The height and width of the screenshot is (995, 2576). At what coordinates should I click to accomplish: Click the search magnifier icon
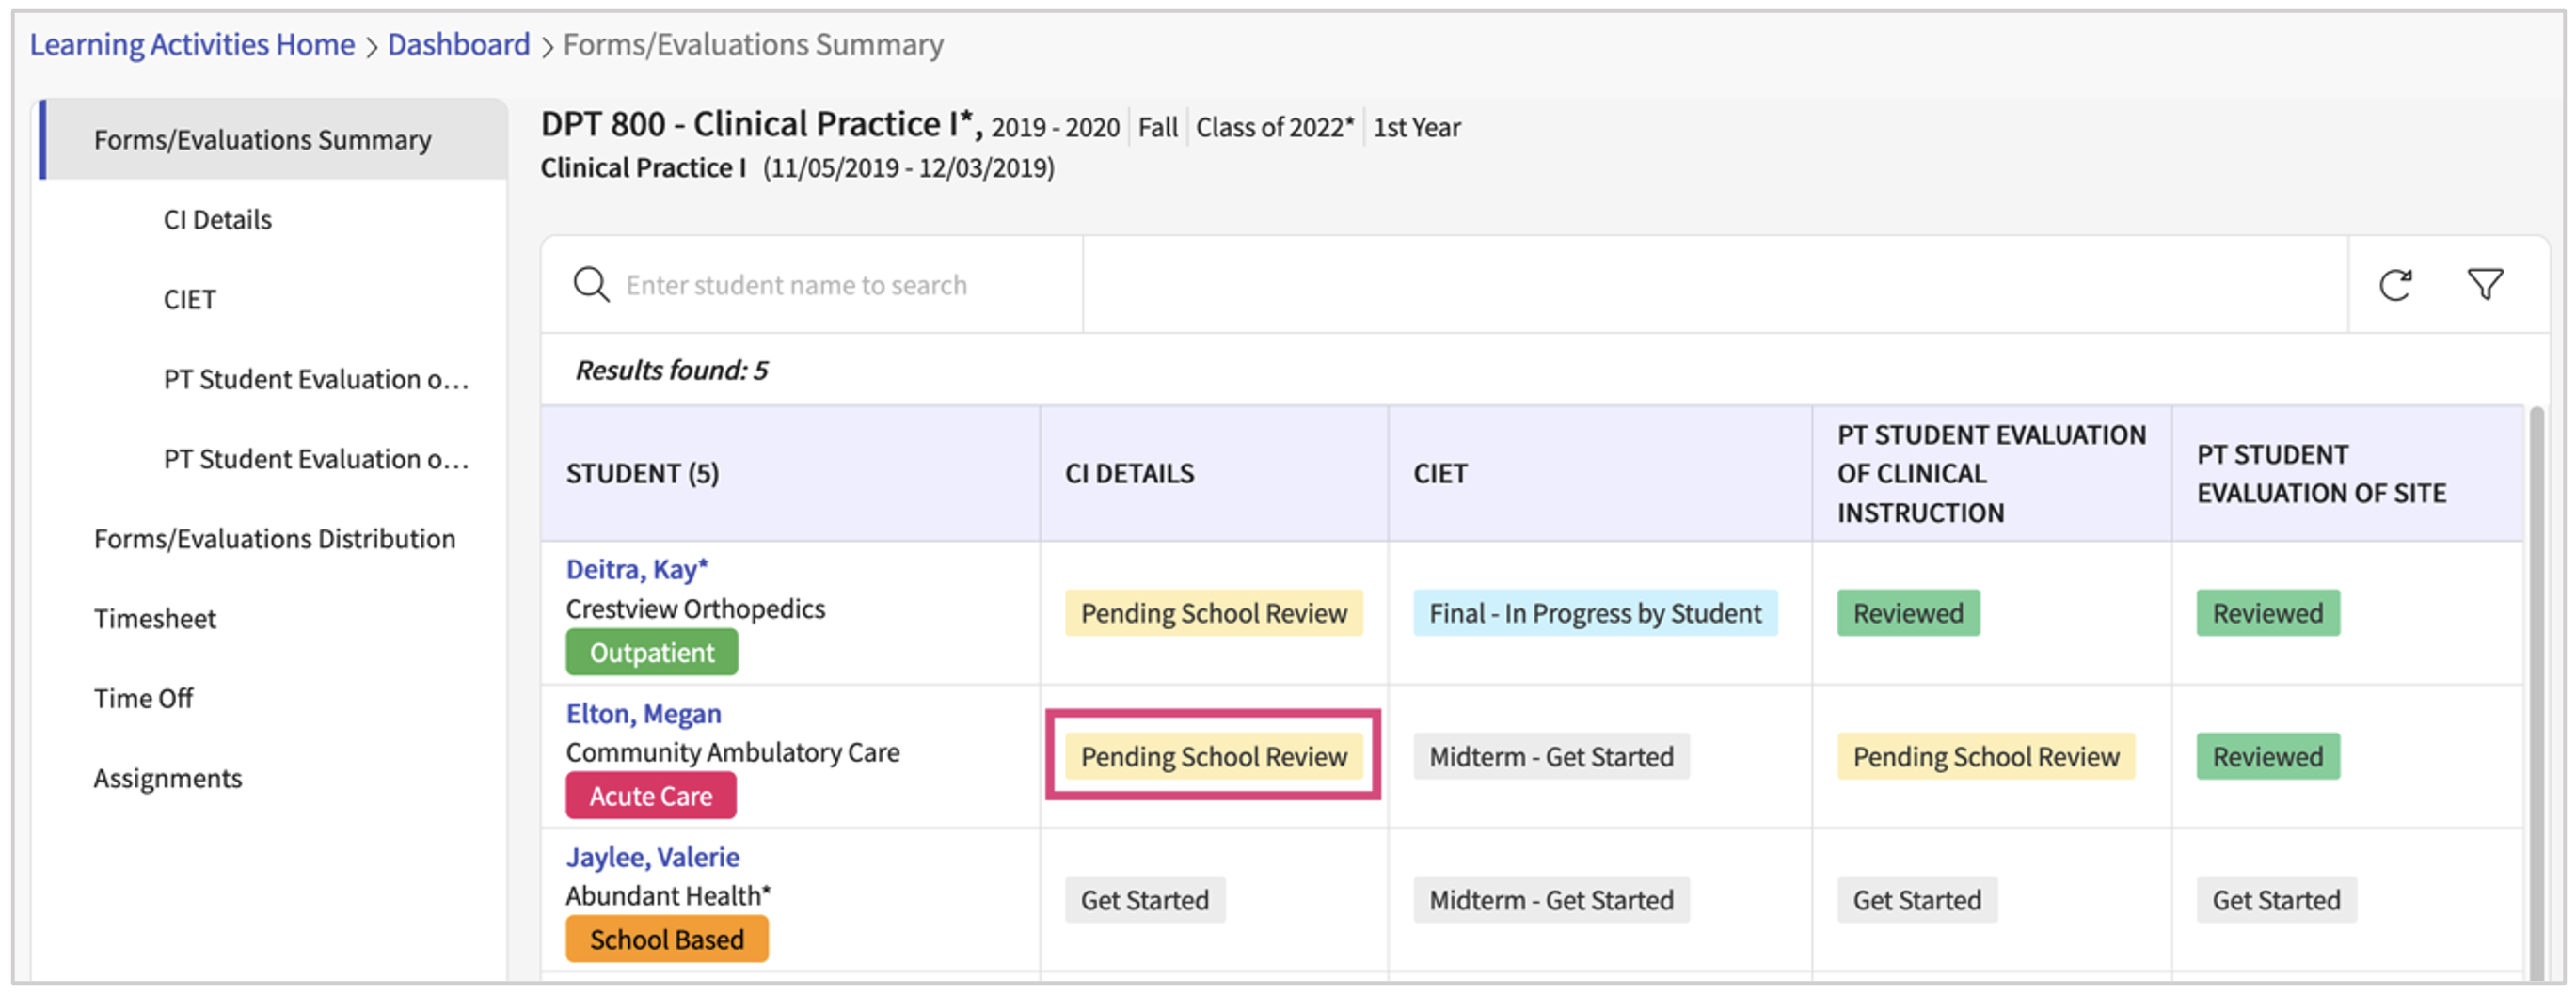[591, 285]
